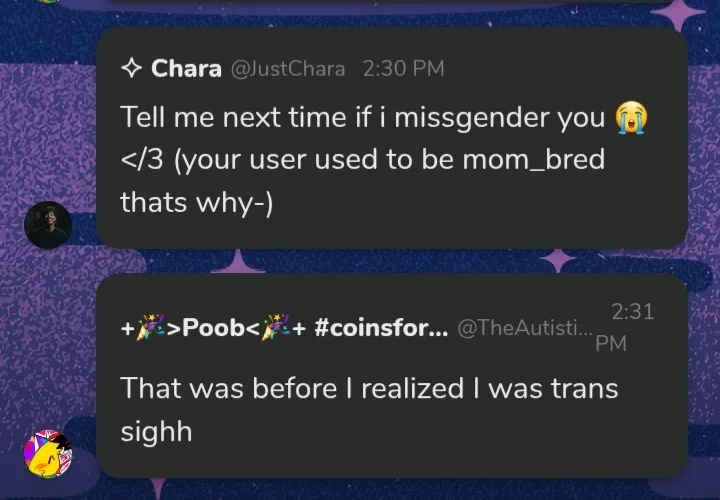The image size is (720, 500).
Task: Click the party popper emoji before >Poob<
Action: point(151,328)
